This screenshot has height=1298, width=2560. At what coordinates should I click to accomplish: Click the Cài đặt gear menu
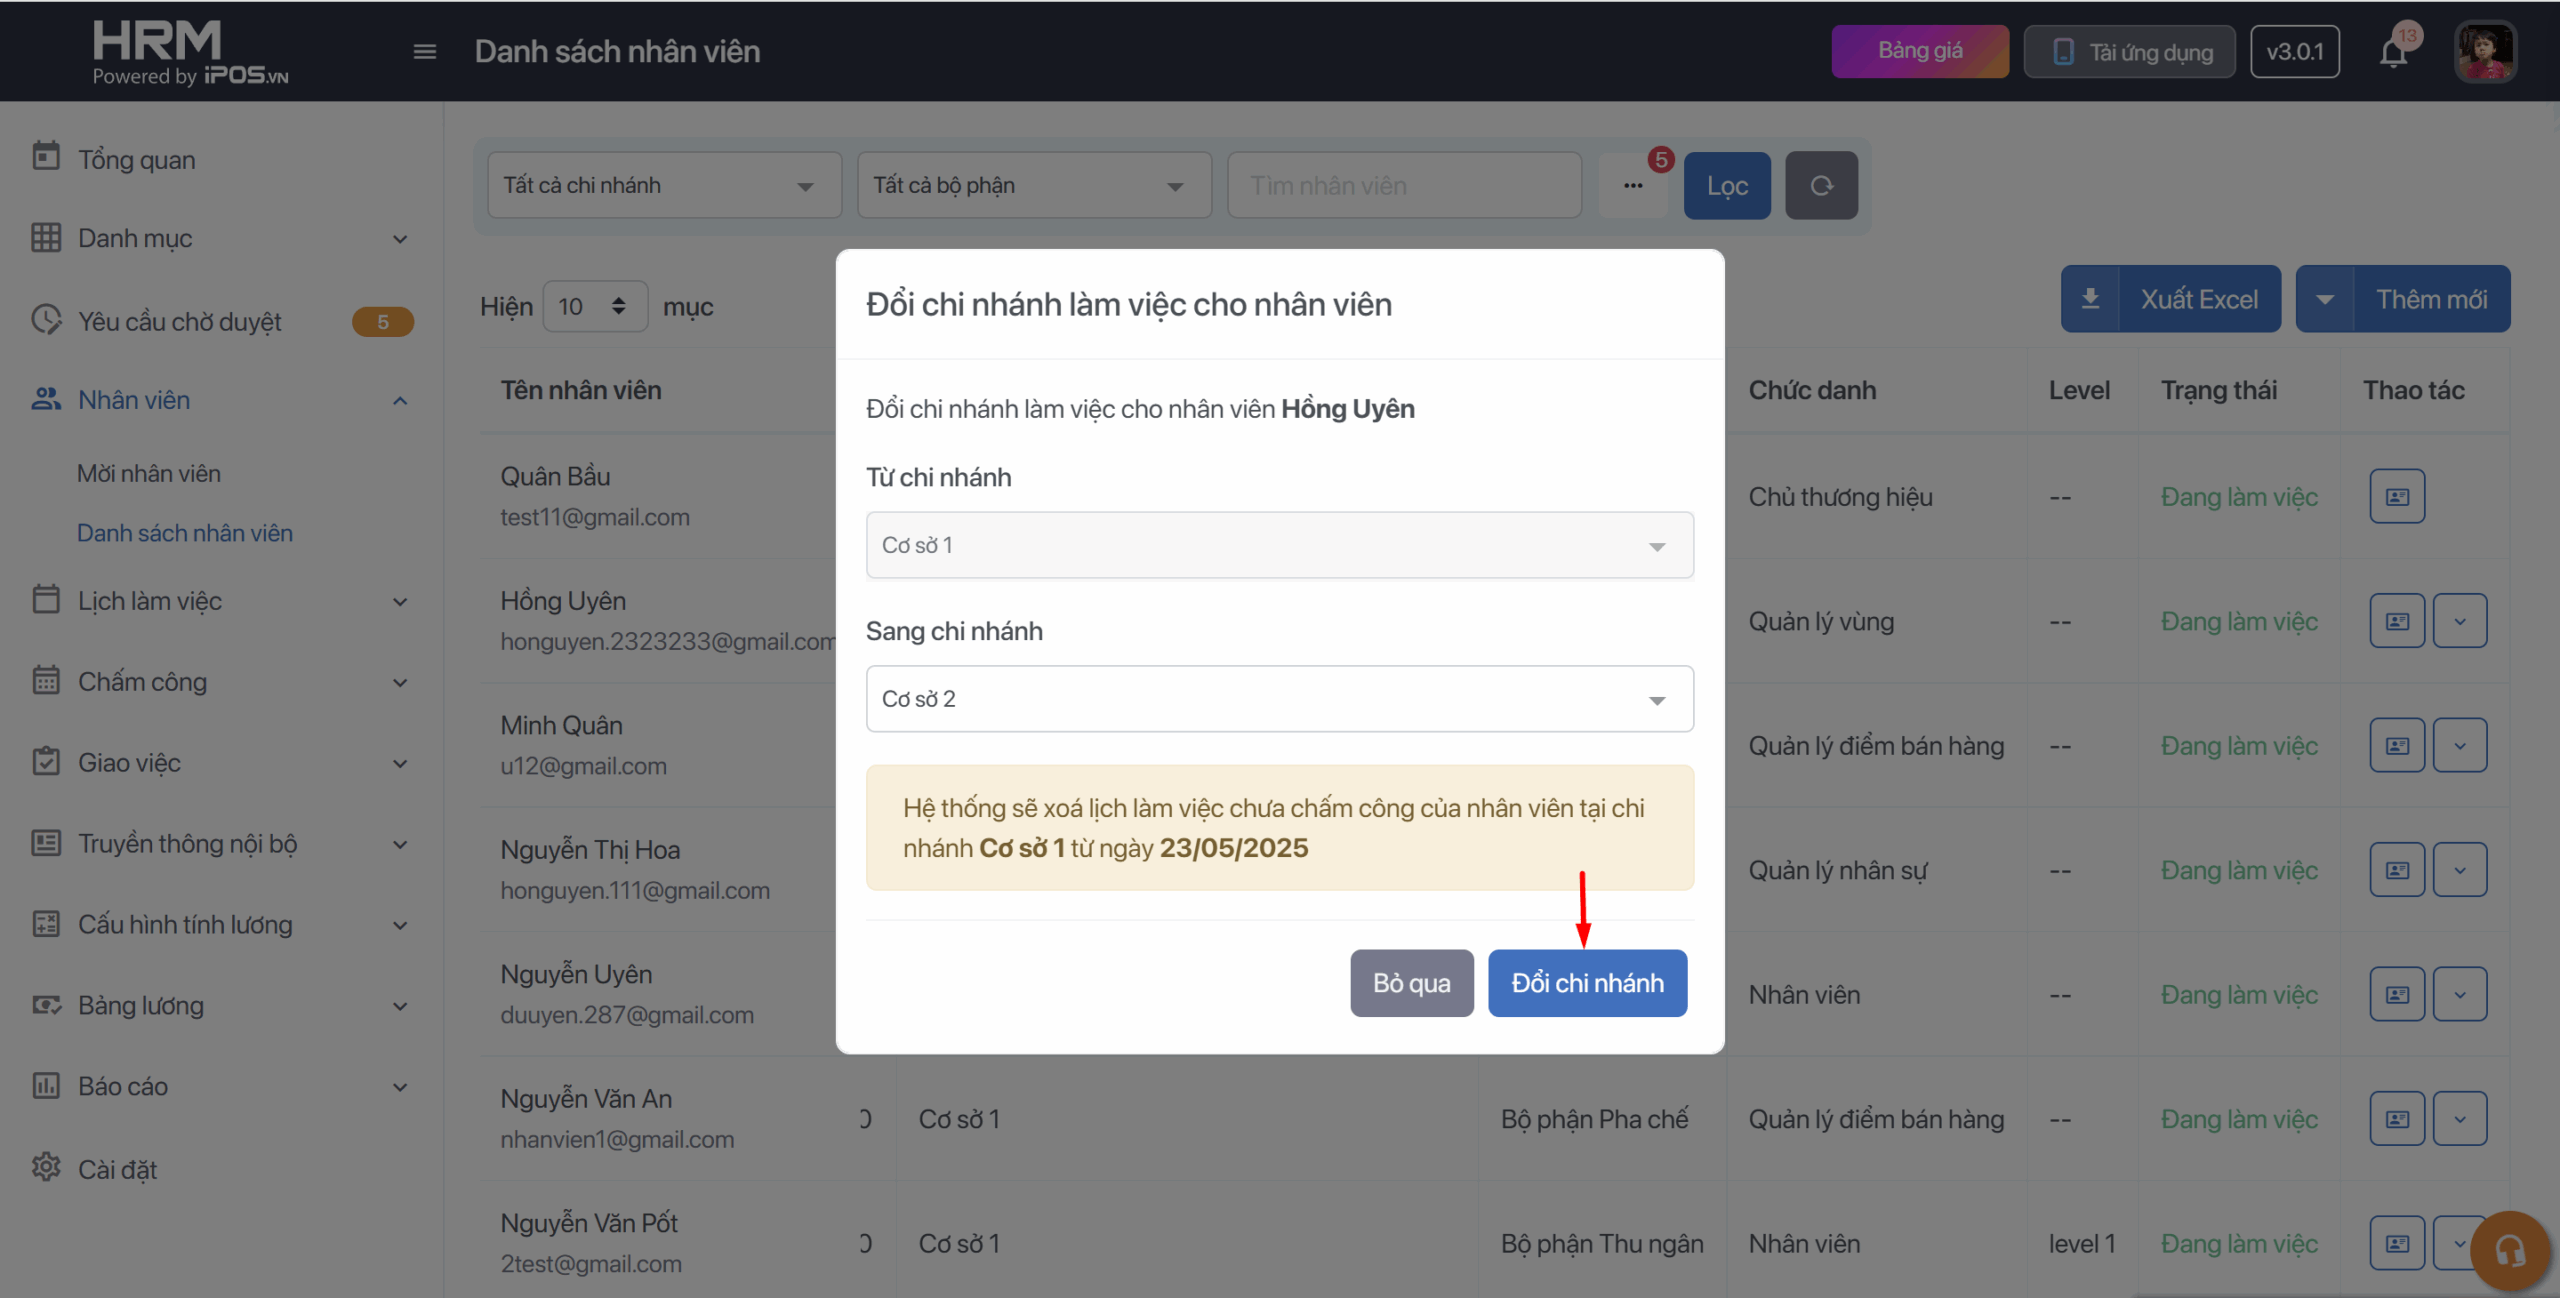point(117,1169)
